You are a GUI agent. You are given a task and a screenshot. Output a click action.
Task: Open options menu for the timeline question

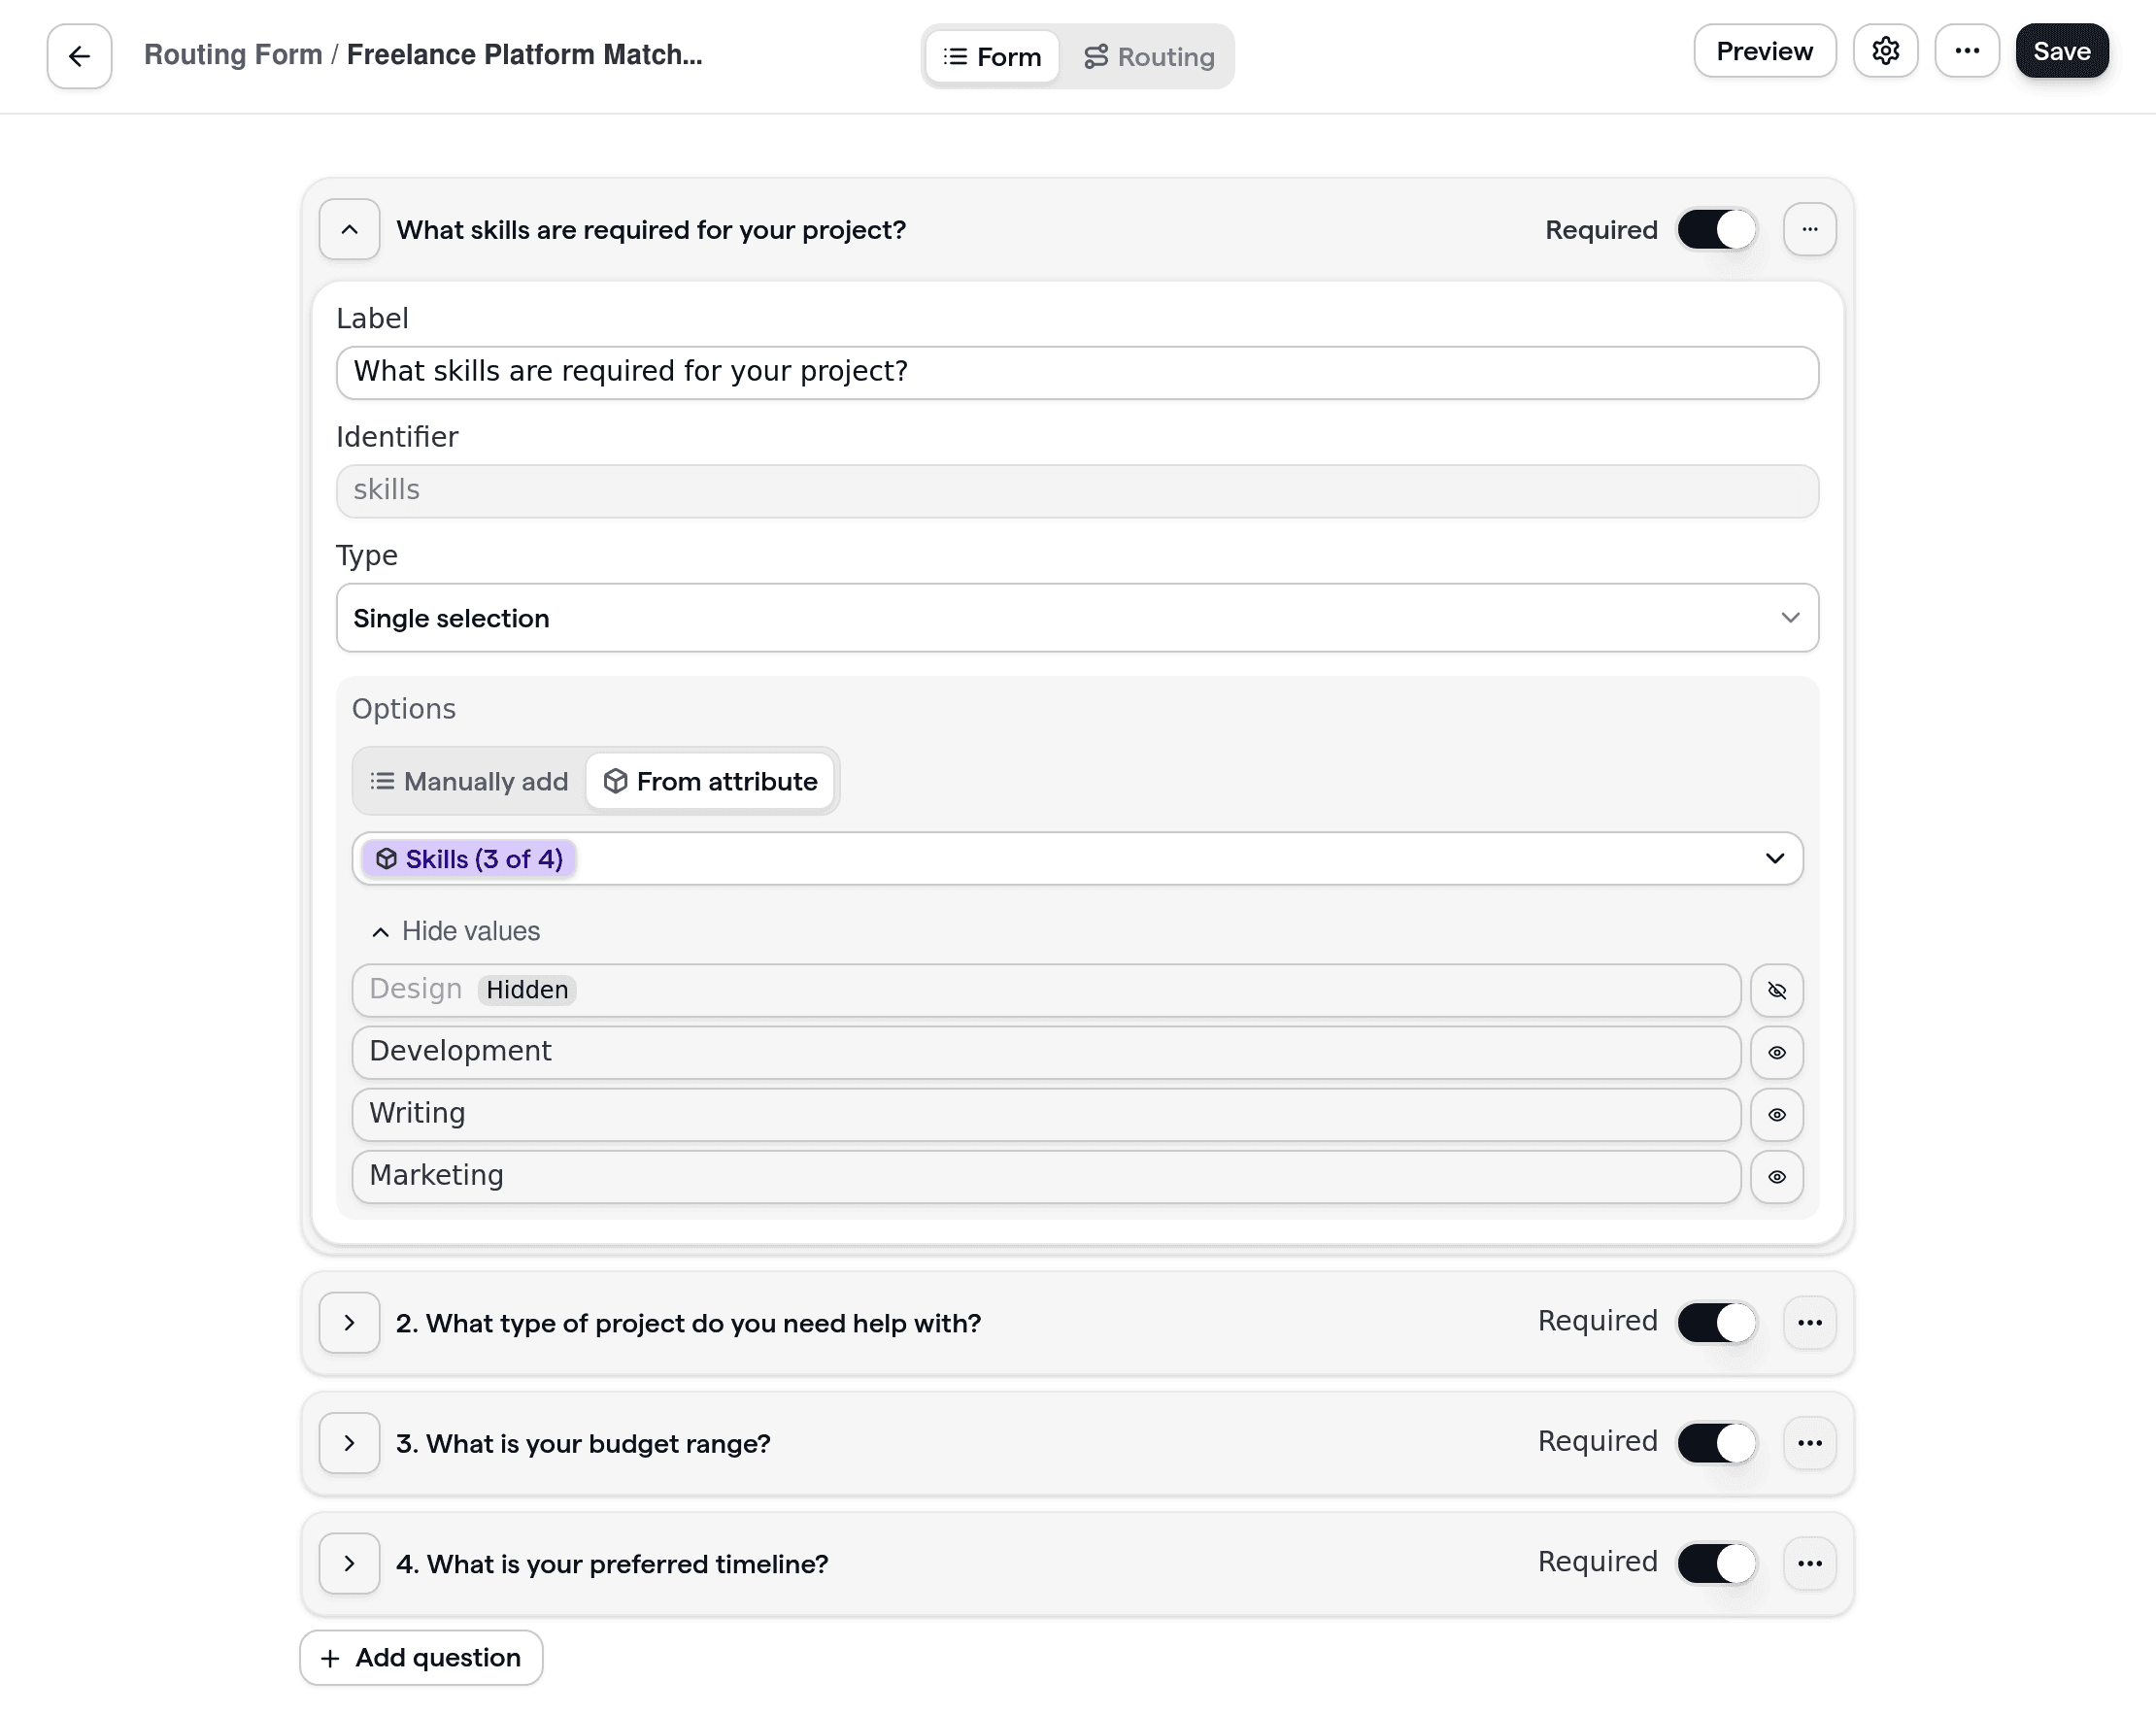pyautogui.click(x=1810, y=1563)
